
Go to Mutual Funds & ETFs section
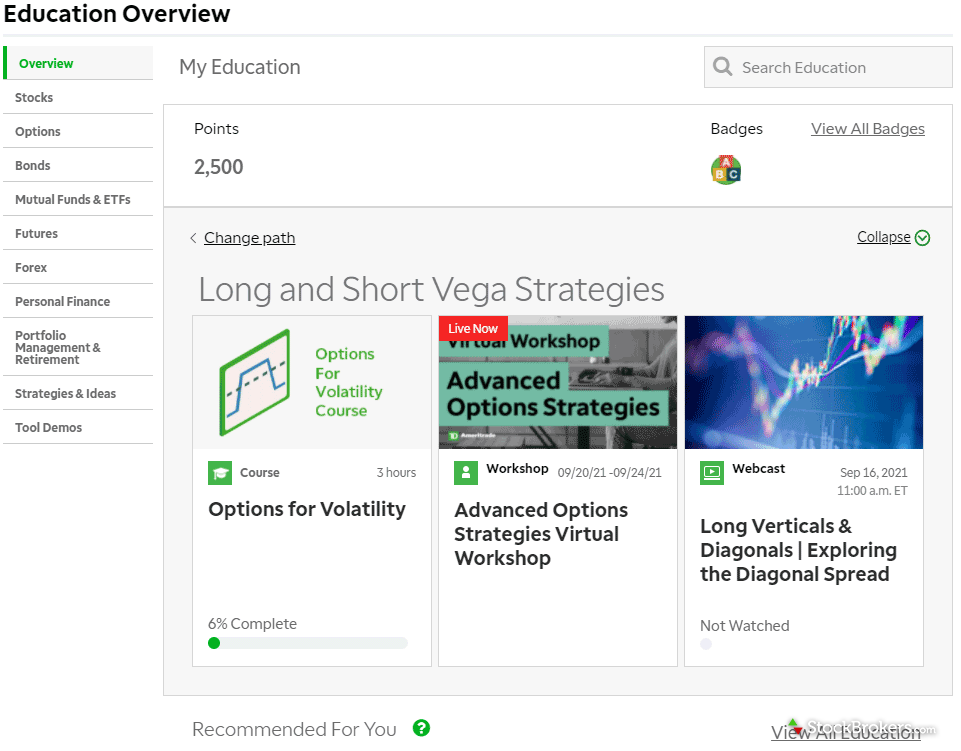(x=73, y=200)
